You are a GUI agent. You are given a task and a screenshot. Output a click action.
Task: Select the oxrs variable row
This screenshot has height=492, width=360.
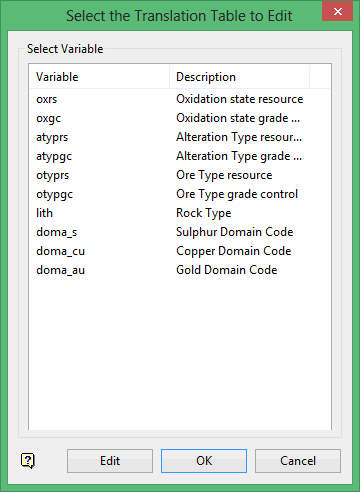(180, 99)
